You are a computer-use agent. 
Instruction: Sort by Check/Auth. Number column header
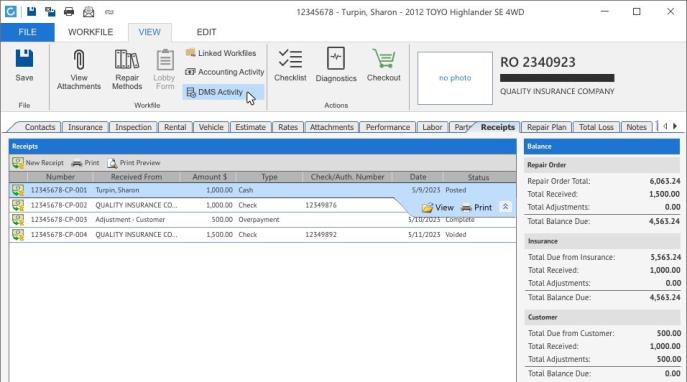coord(347,177)
